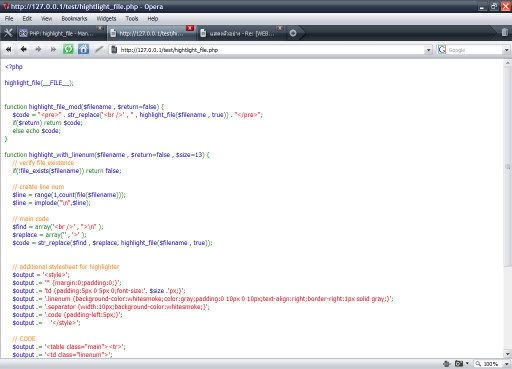512x369 pixels.
Task: Click the 'function highlight_with_linenum' line
Action: click(x=107, y=155)
